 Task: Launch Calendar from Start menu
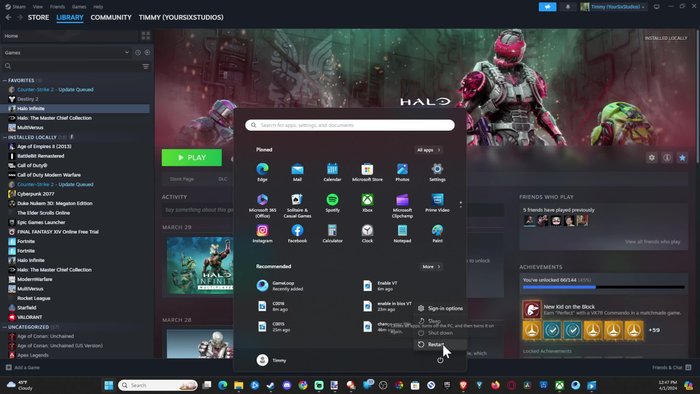pos(332,172)
